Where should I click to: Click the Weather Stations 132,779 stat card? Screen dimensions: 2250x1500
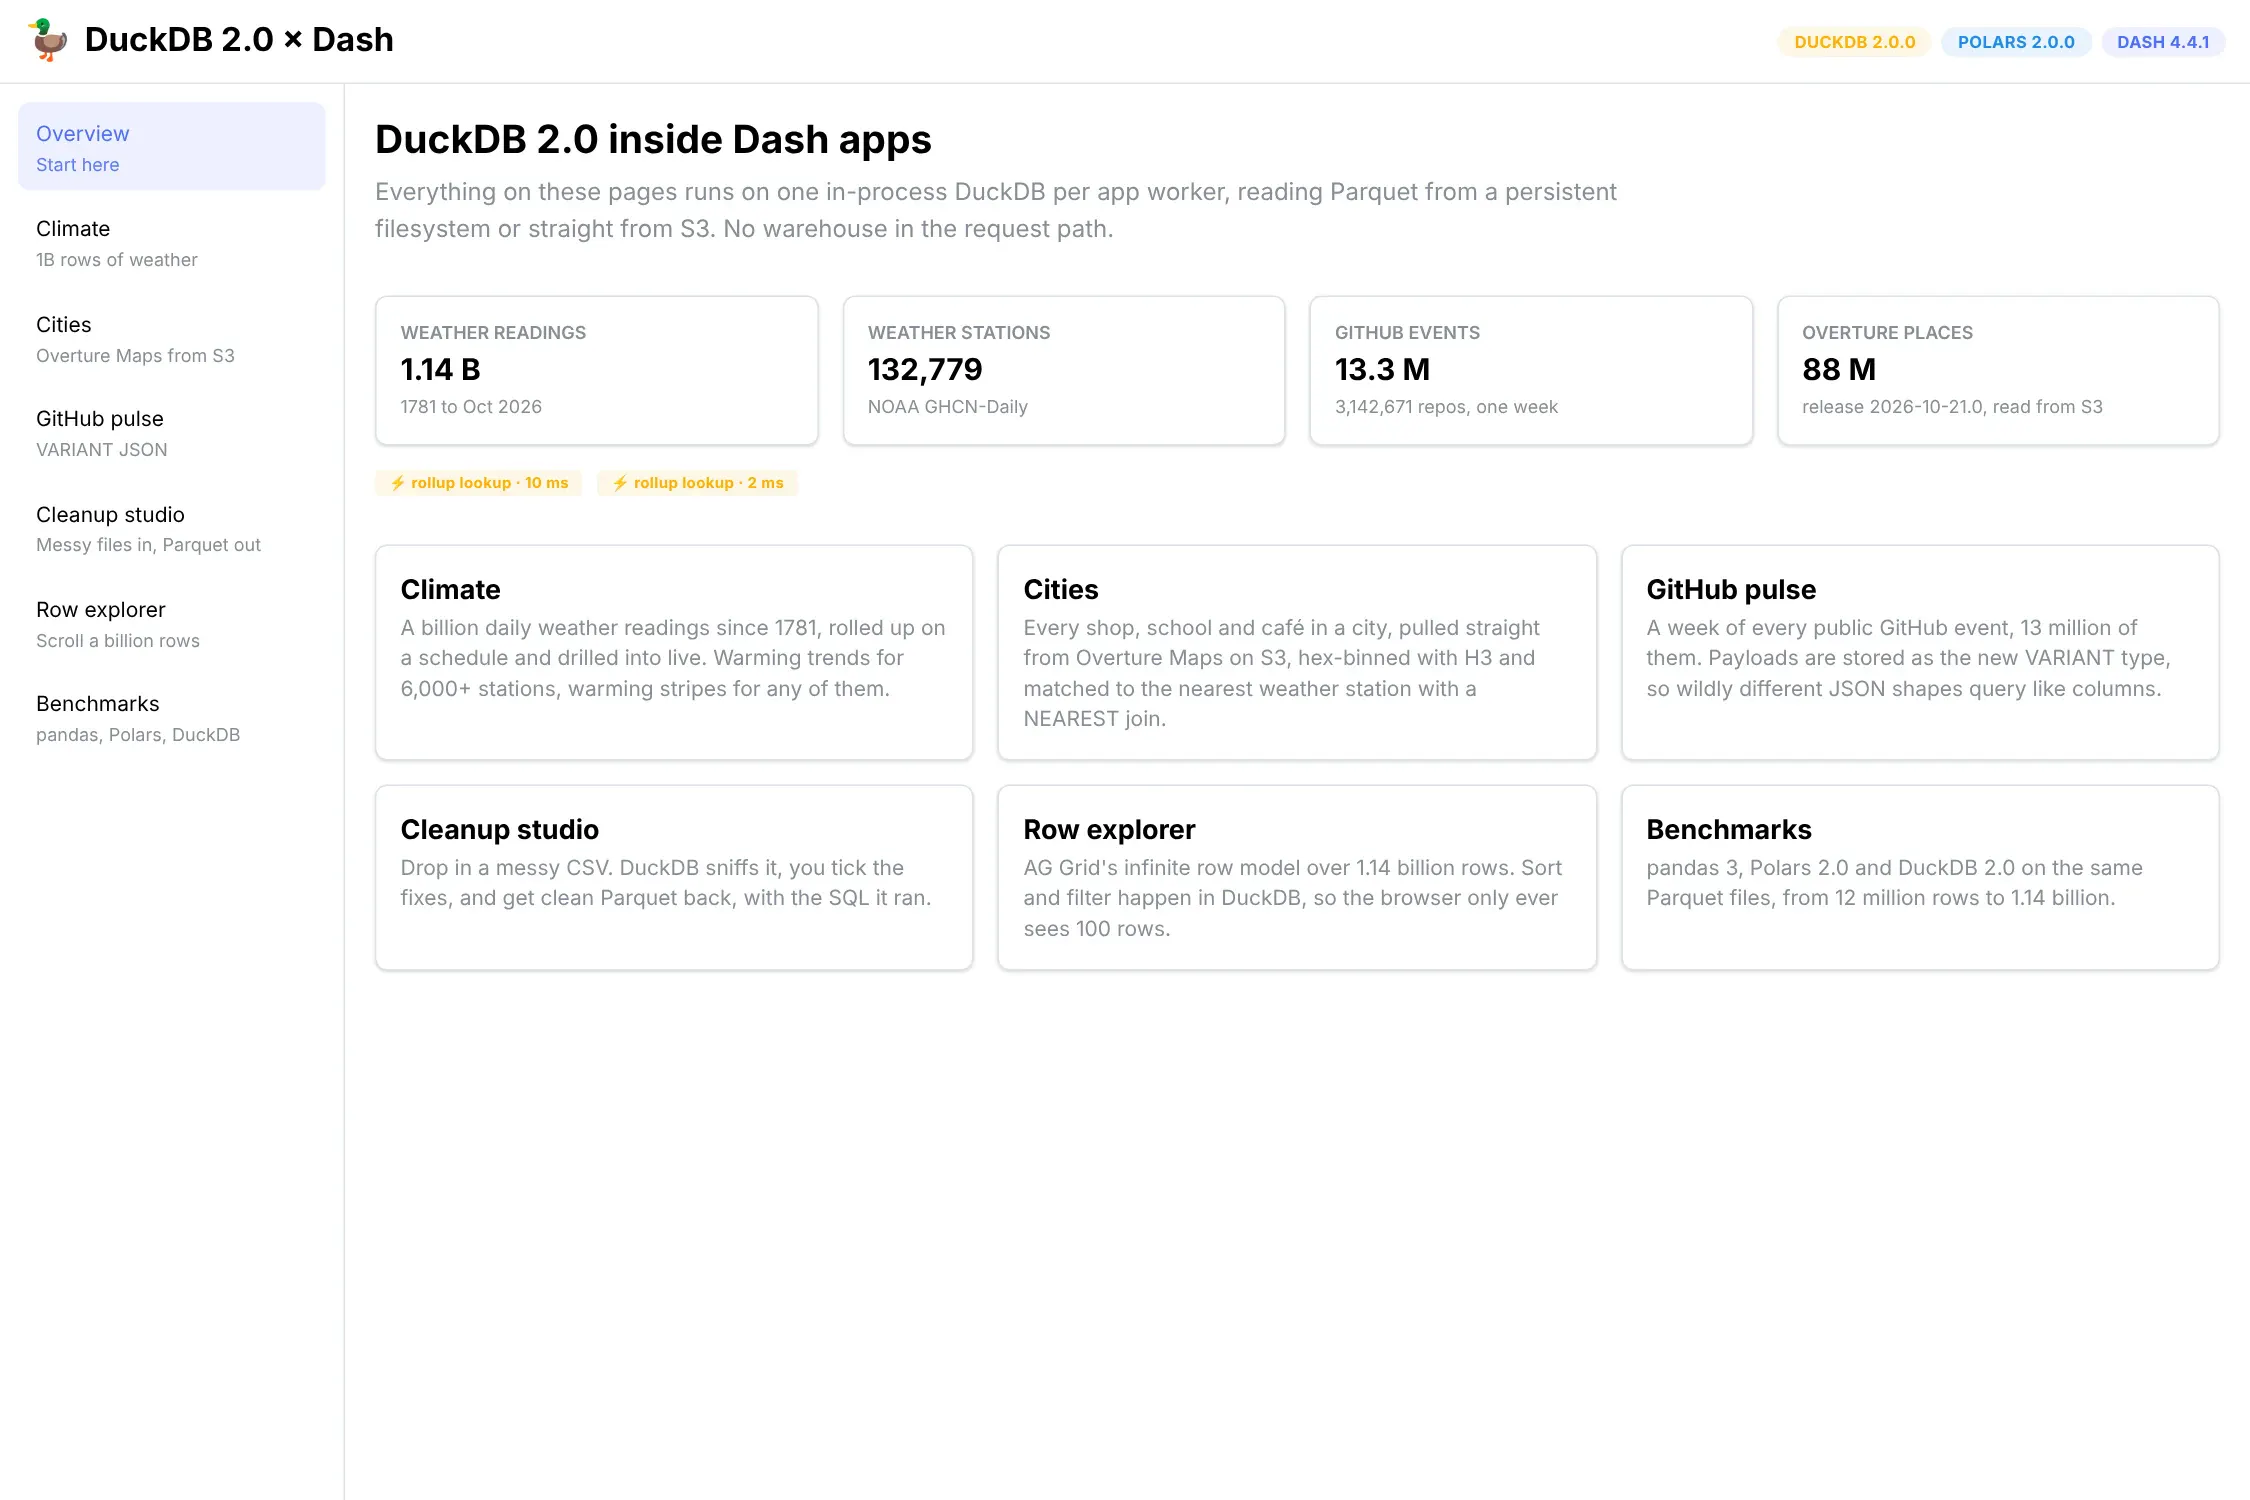(1064, 370)
